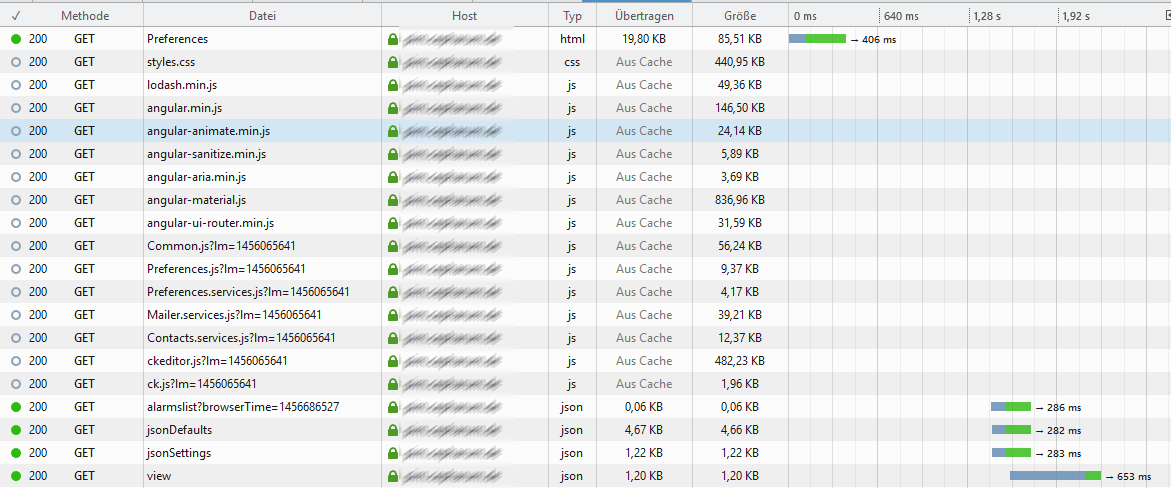This screenshot has width=1171, height=488.
Task: Click the green lock icon for Preferences request
Action: click(393, 39)
